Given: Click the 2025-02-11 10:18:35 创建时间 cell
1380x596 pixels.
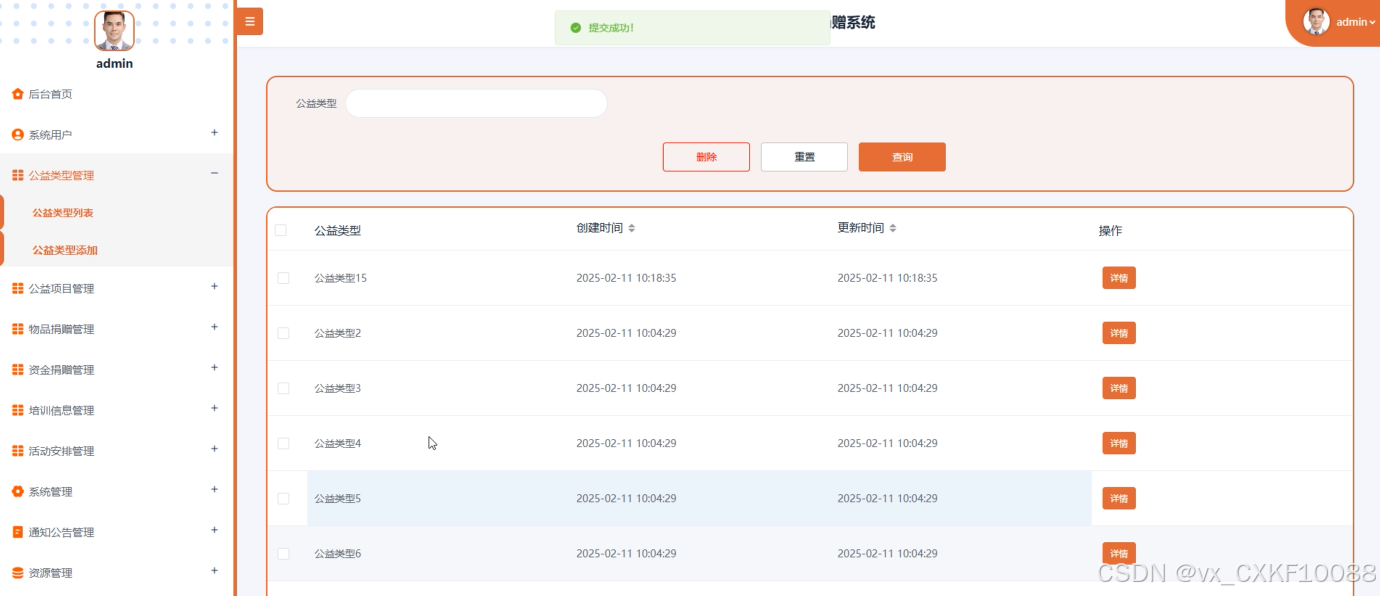Looking at the screenshot, I should coord(626,278).
